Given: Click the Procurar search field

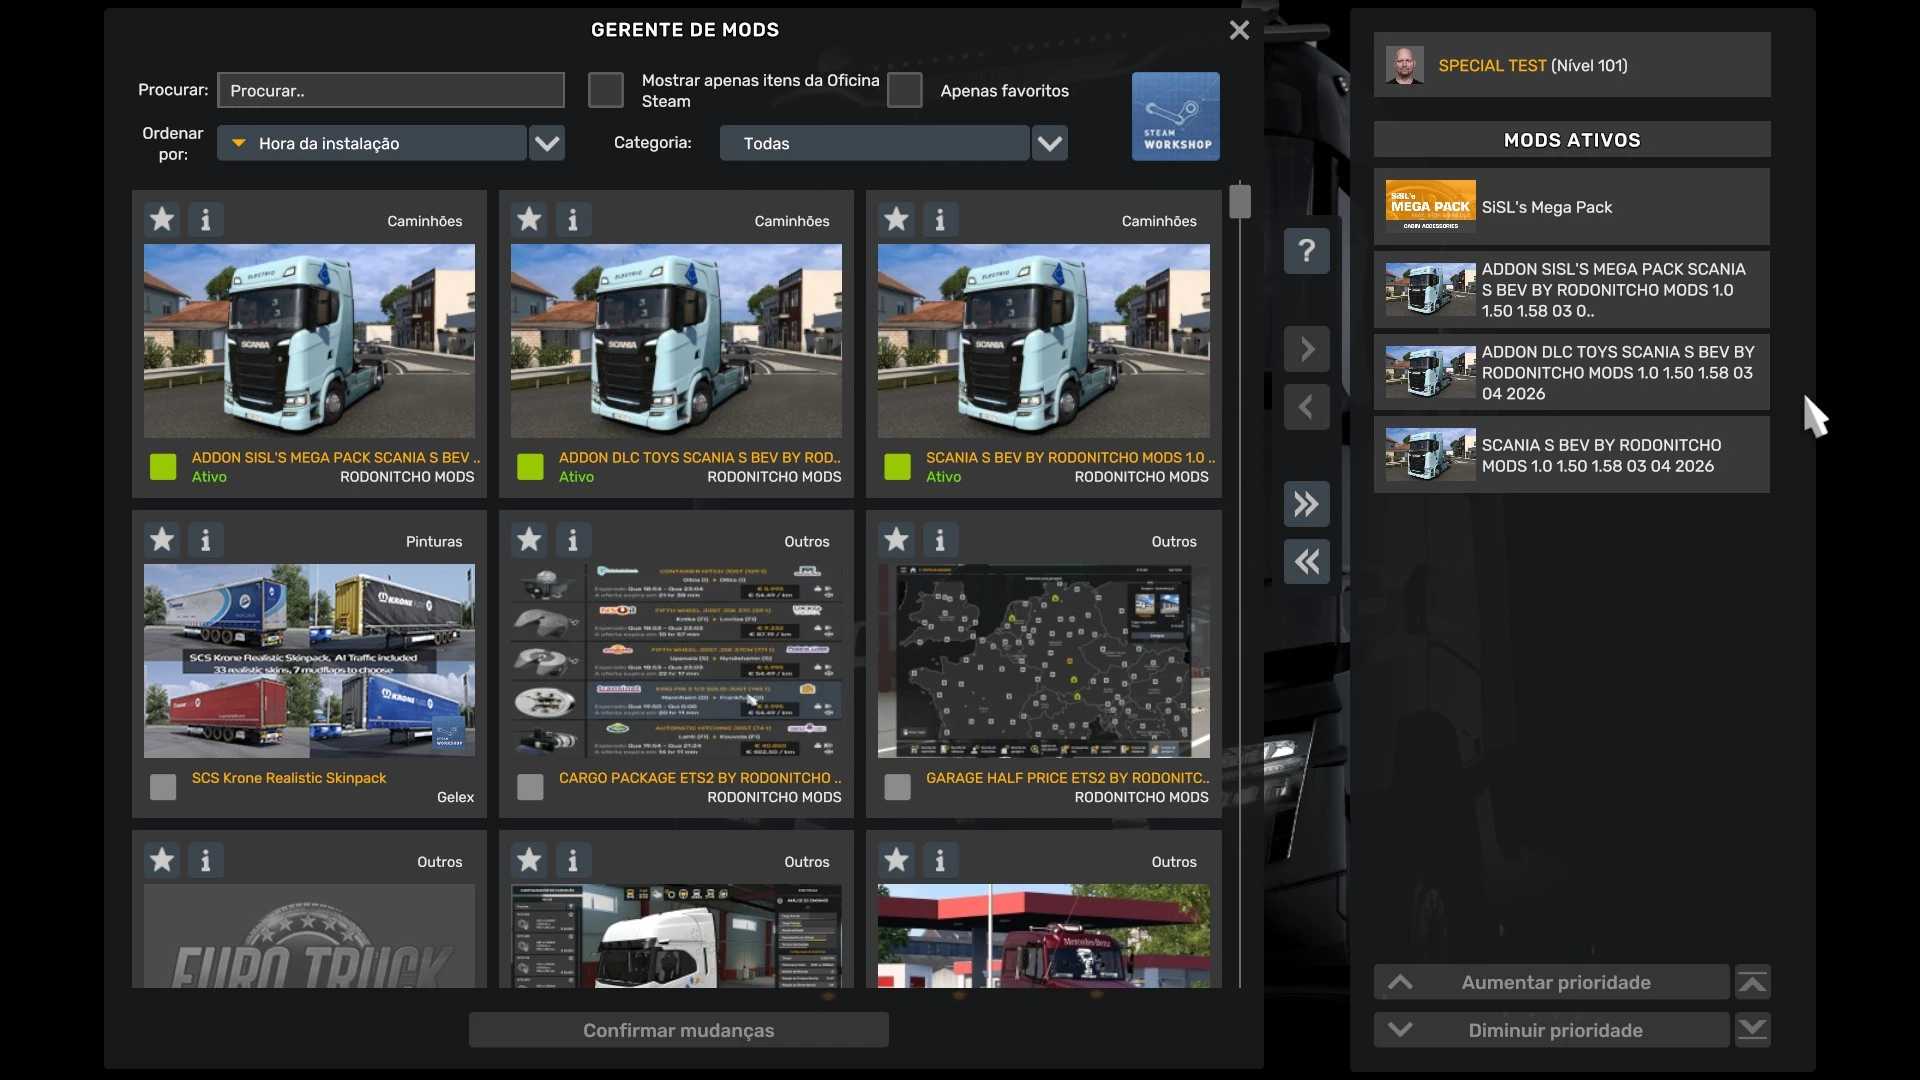Looking at the screenshot, I should pos(390,90).
